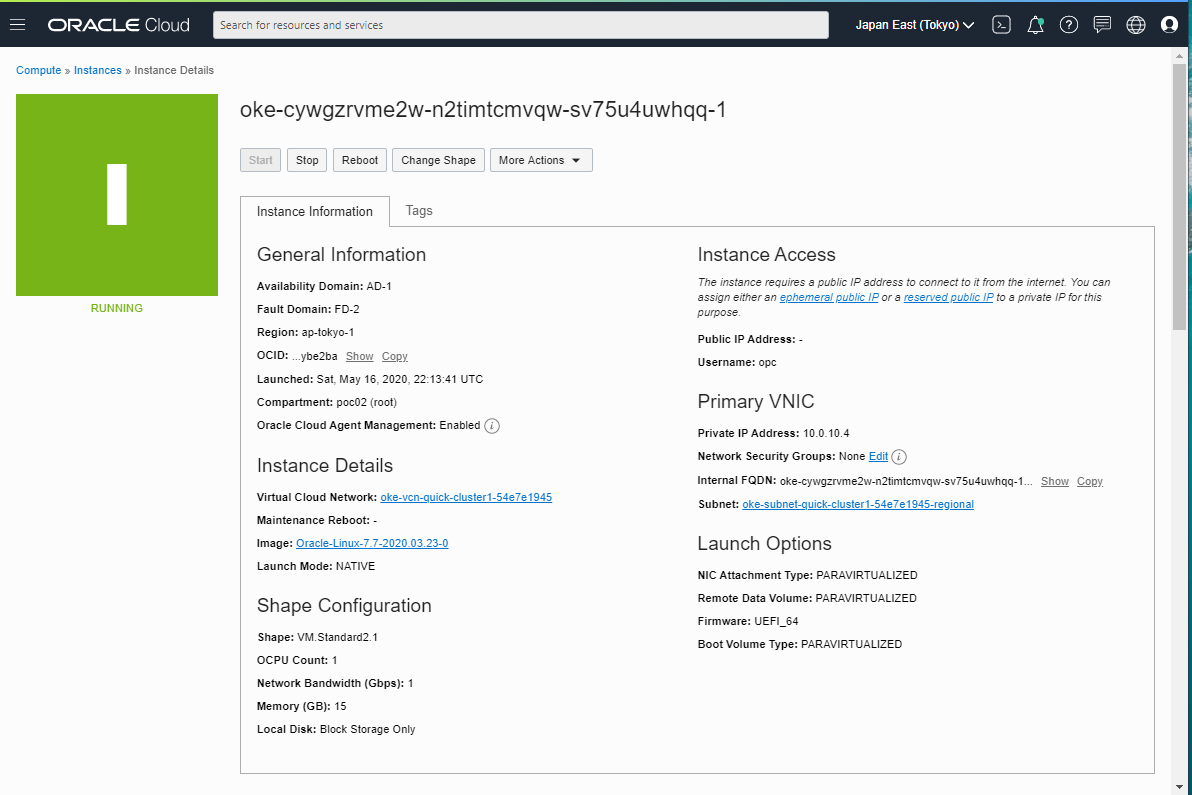Viewport: 1192px width, 795px height.
Task: Open the announcements bell icon
Action: [x=1035, y=25]
